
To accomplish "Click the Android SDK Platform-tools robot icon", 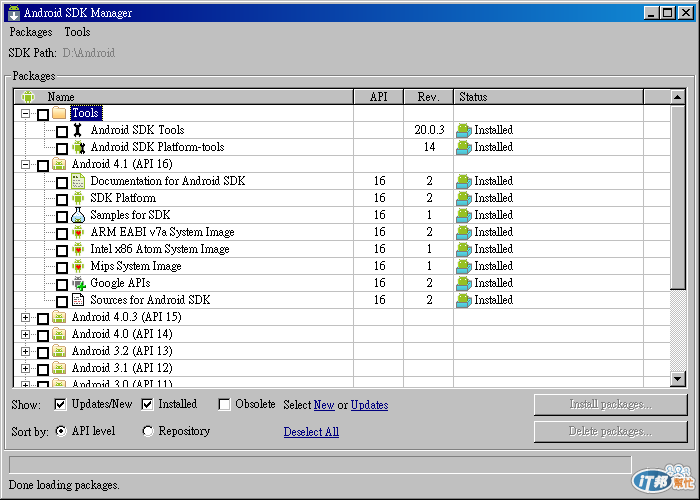I will [x=79, y=147].
